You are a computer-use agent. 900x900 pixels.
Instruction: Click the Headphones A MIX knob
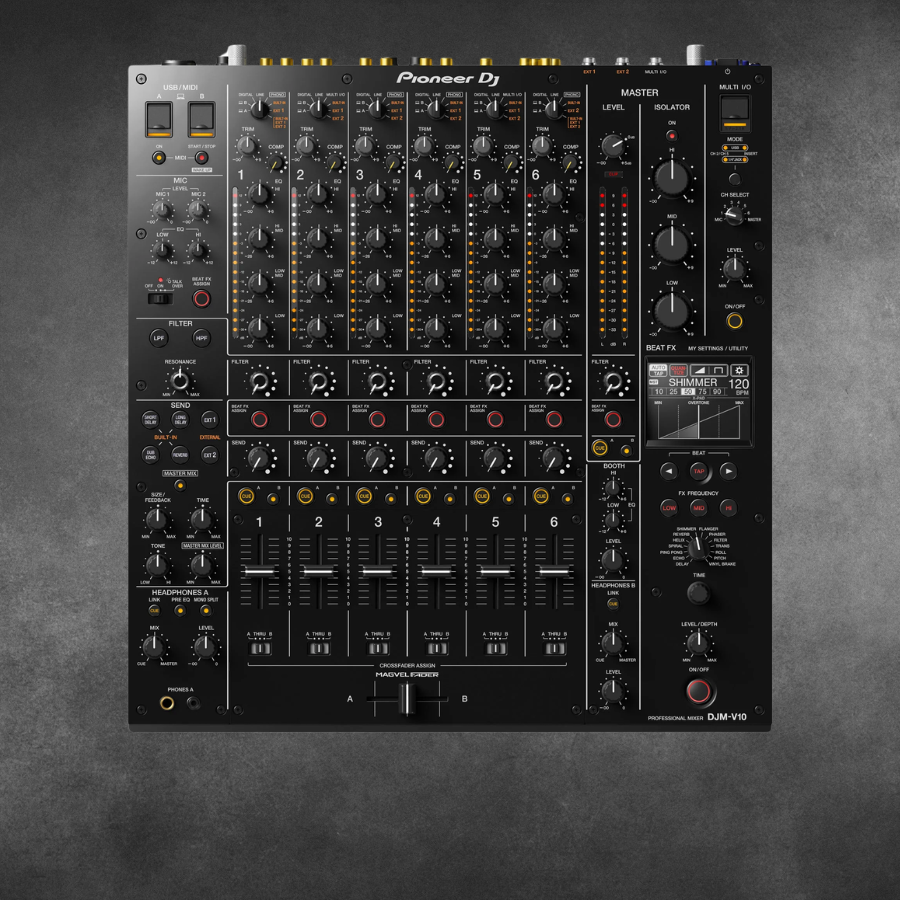point(154,647)
